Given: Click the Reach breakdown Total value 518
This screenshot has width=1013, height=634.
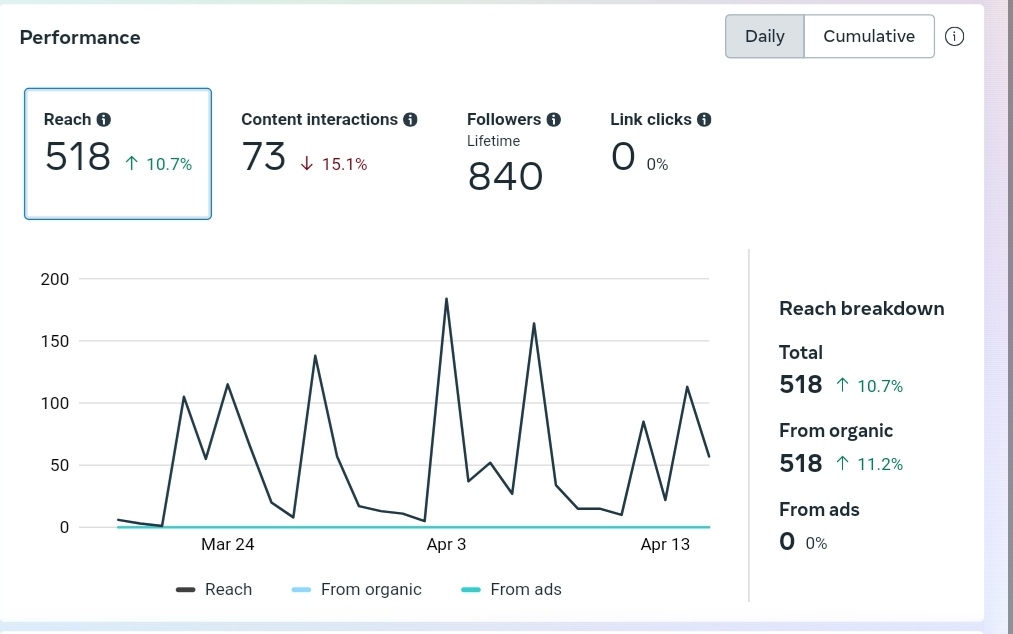Looking at the screenshot, I should [x=800, y=385].
